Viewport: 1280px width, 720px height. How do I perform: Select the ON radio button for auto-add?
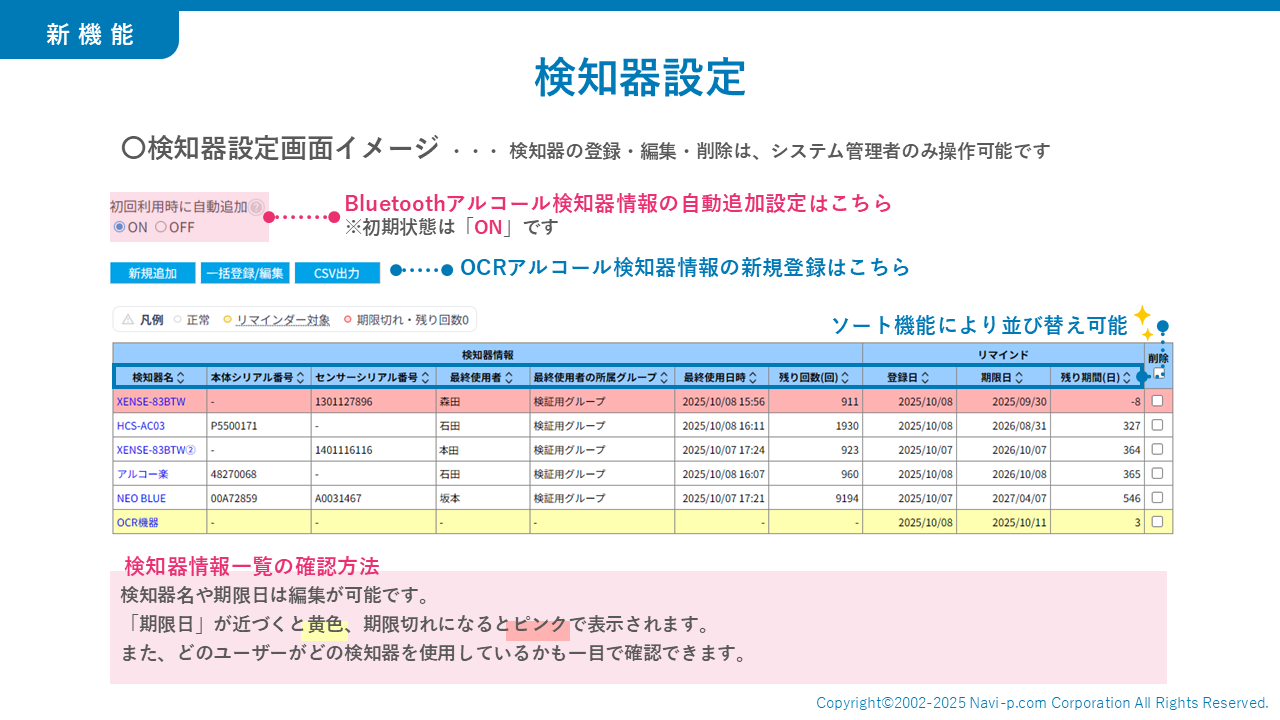tap(120, 227)
